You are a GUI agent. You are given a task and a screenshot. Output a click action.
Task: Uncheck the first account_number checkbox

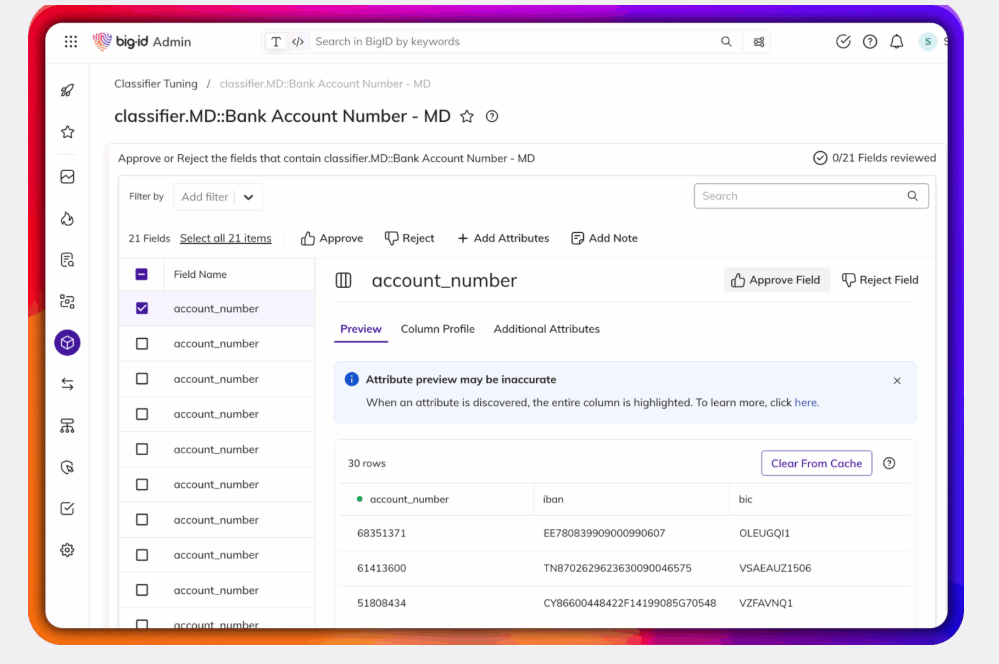coord(142,309)
